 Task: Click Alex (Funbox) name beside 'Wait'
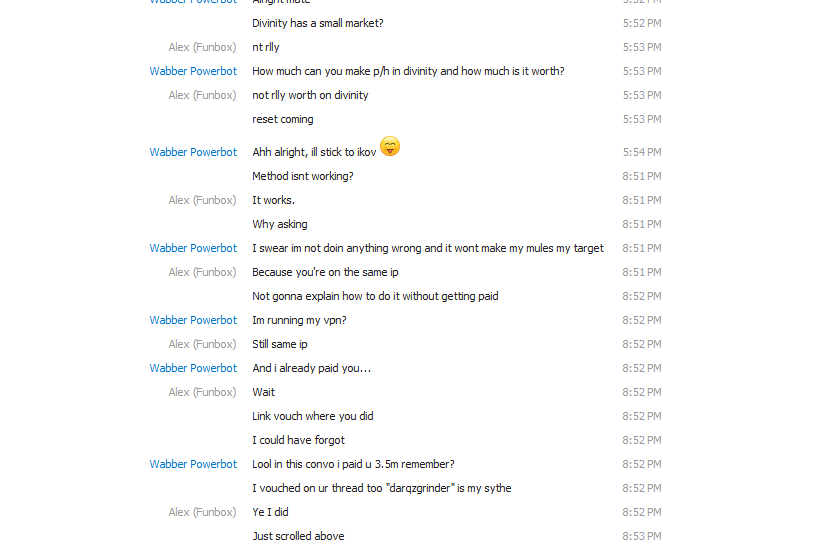pos(202,392)
